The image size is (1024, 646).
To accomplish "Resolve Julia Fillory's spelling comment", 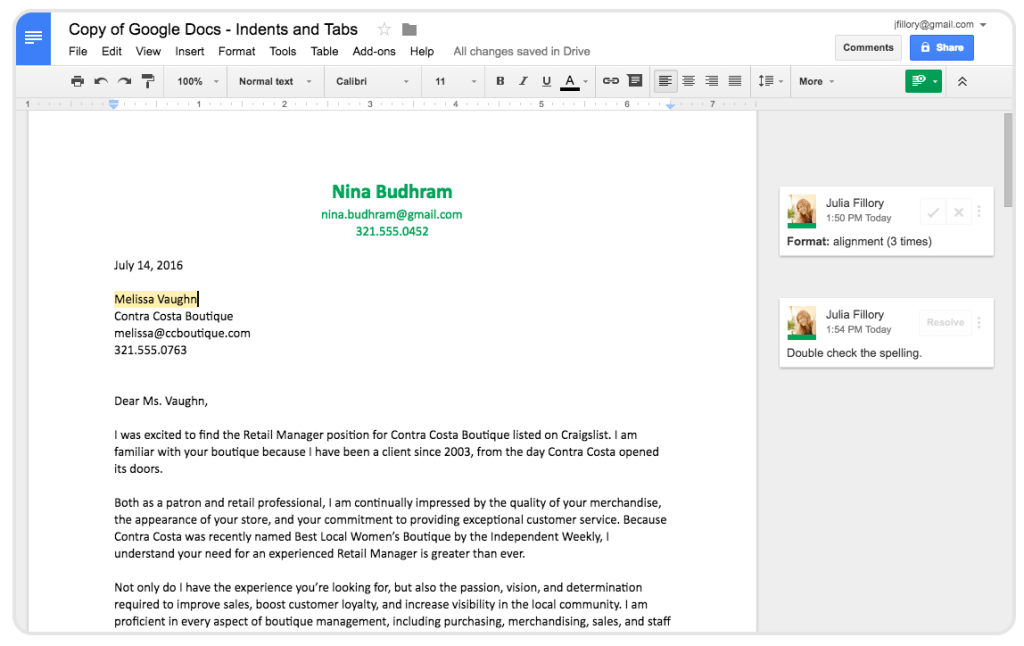I will click(x=944, y=321).
